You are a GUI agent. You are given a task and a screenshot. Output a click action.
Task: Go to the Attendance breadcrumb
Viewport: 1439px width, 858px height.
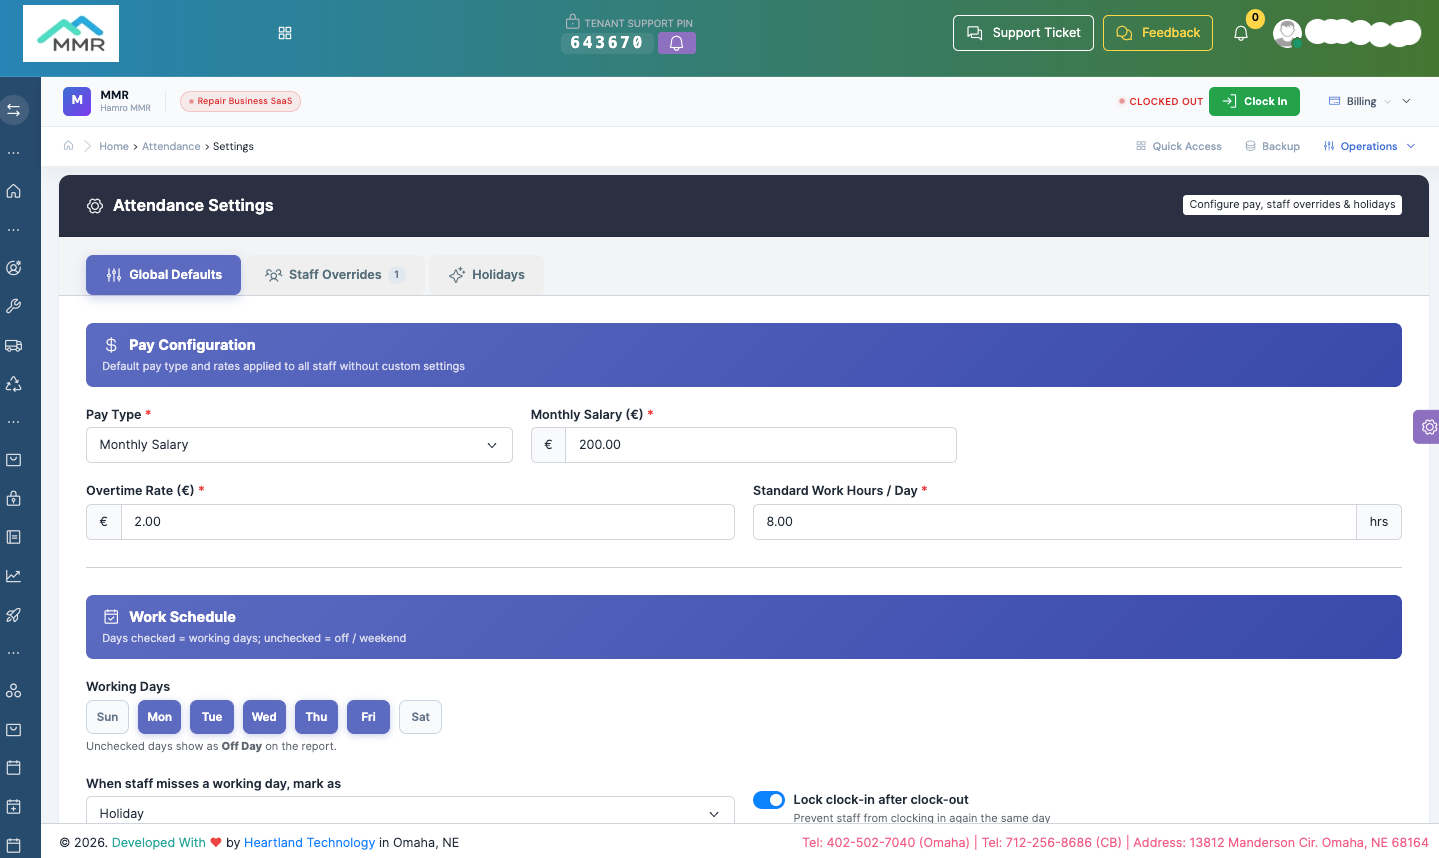[x=171, y=146]
